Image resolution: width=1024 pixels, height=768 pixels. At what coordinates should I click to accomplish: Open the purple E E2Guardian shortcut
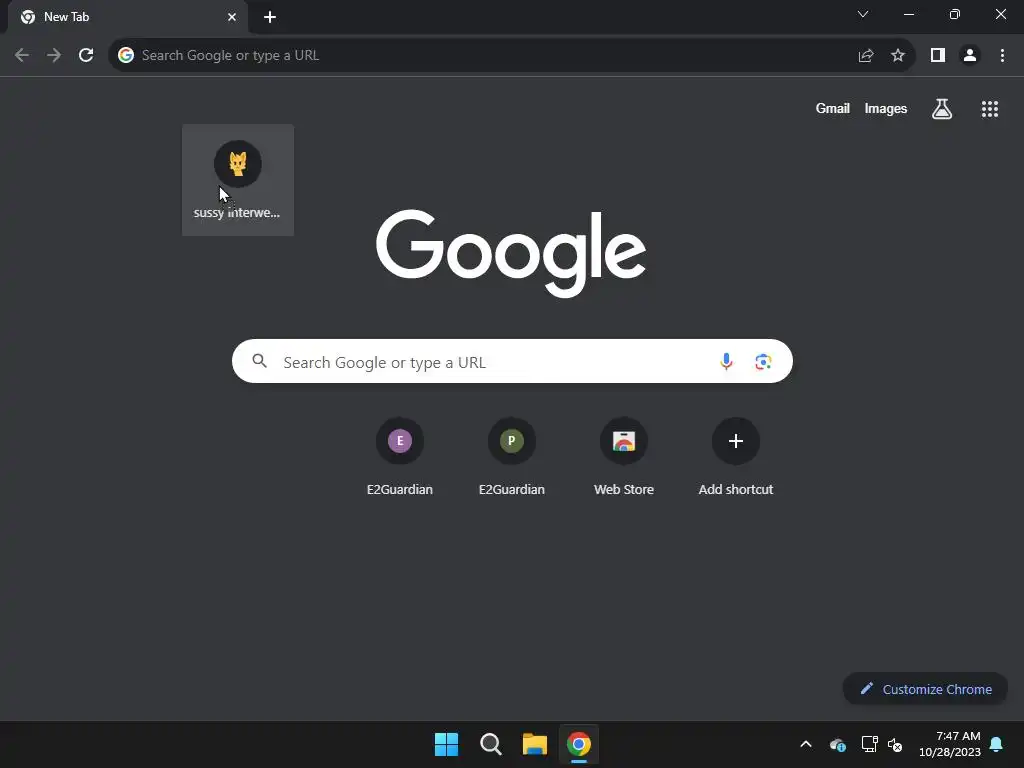point(400,441)
